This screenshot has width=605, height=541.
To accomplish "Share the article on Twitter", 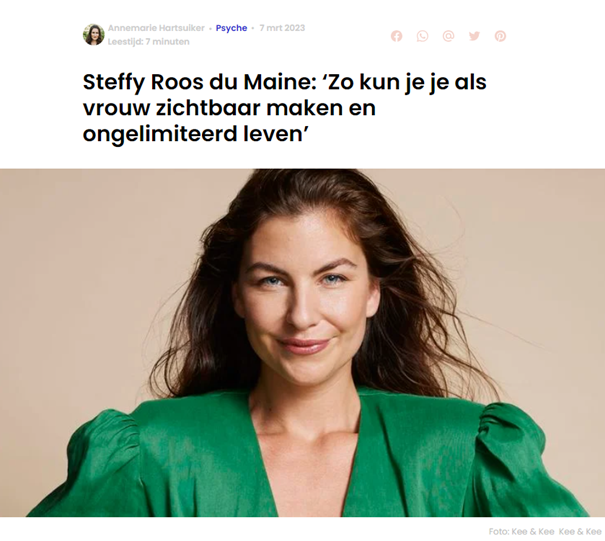I will click(x=474, y=36).
